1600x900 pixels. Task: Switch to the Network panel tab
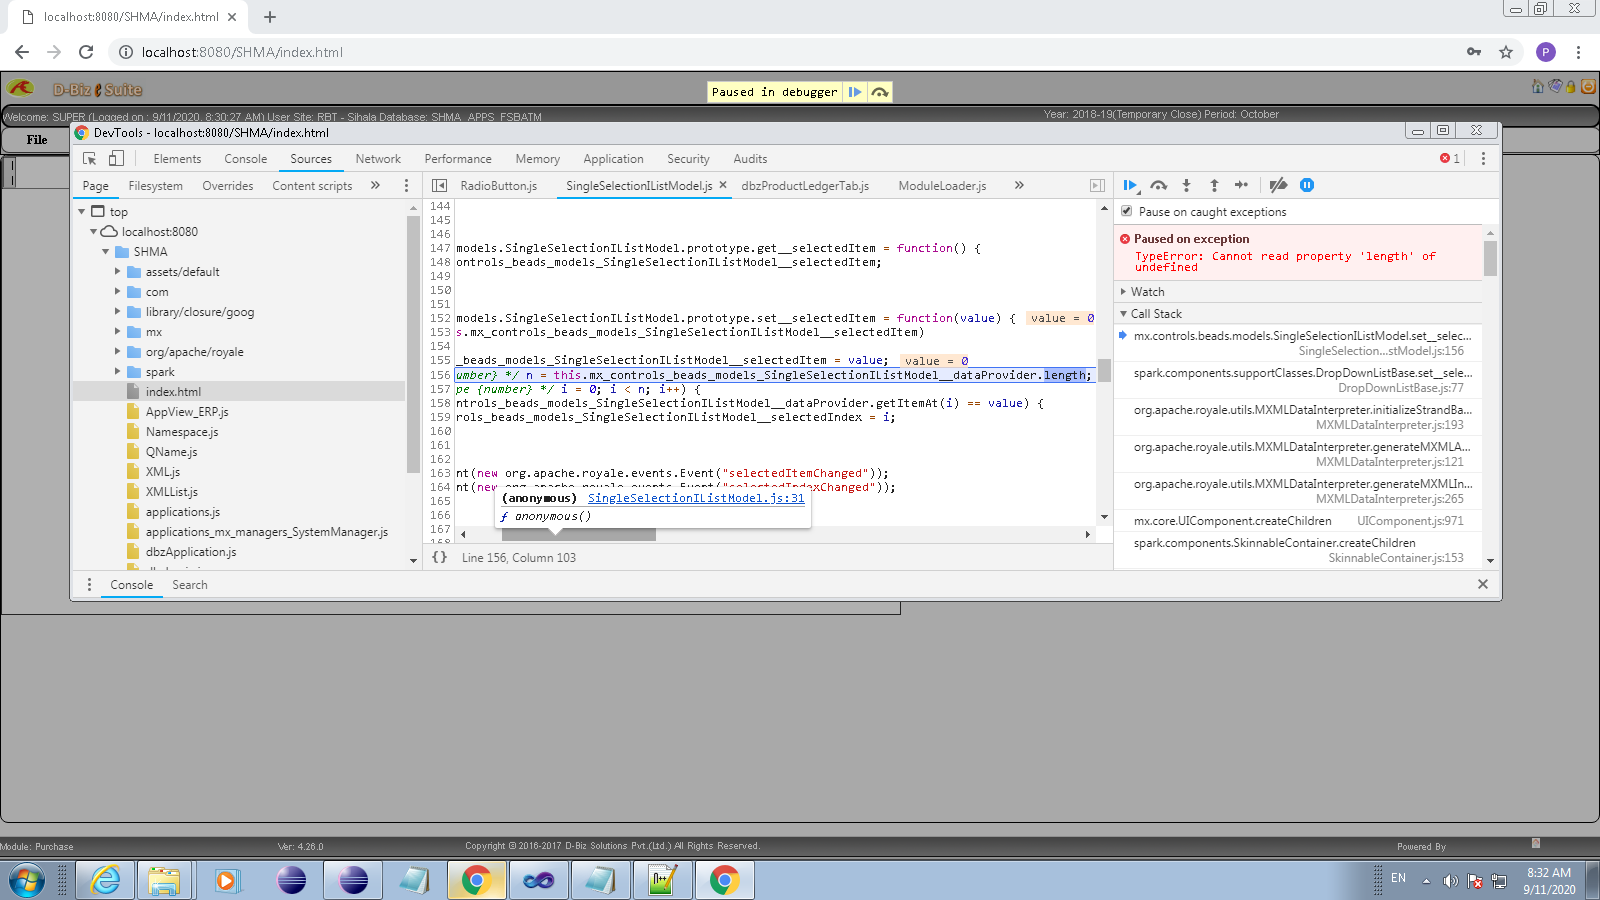click(x=377, y=159)
